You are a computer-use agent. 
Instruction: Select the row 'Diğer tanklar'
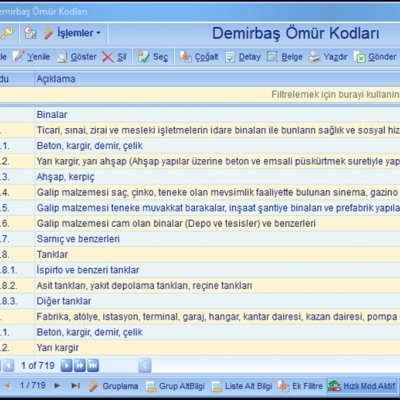200,301
